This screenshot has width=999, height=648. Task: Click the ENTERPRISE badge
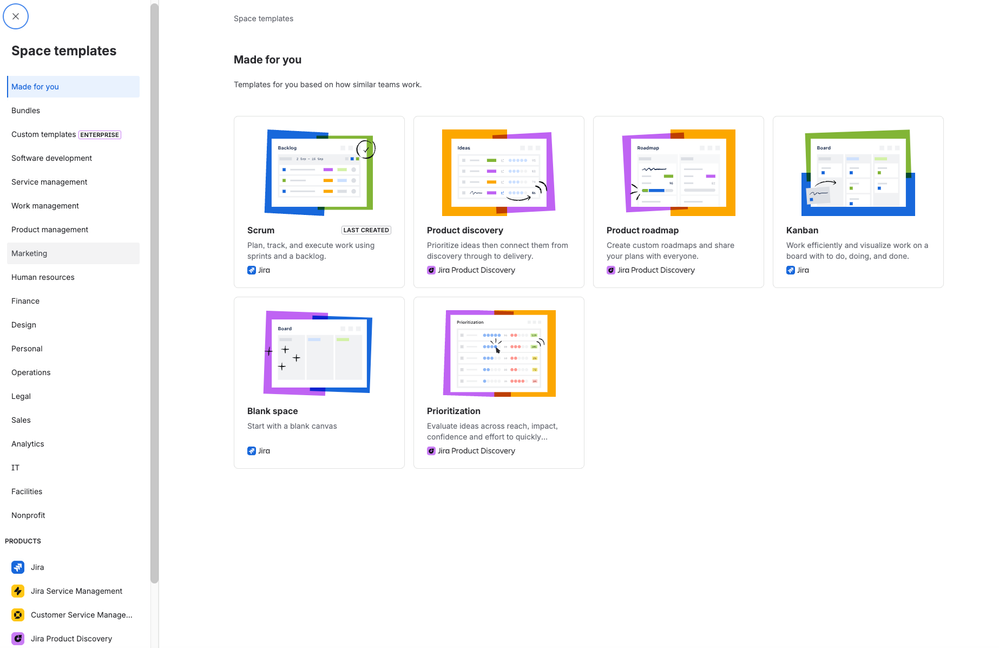coord(99,134)
